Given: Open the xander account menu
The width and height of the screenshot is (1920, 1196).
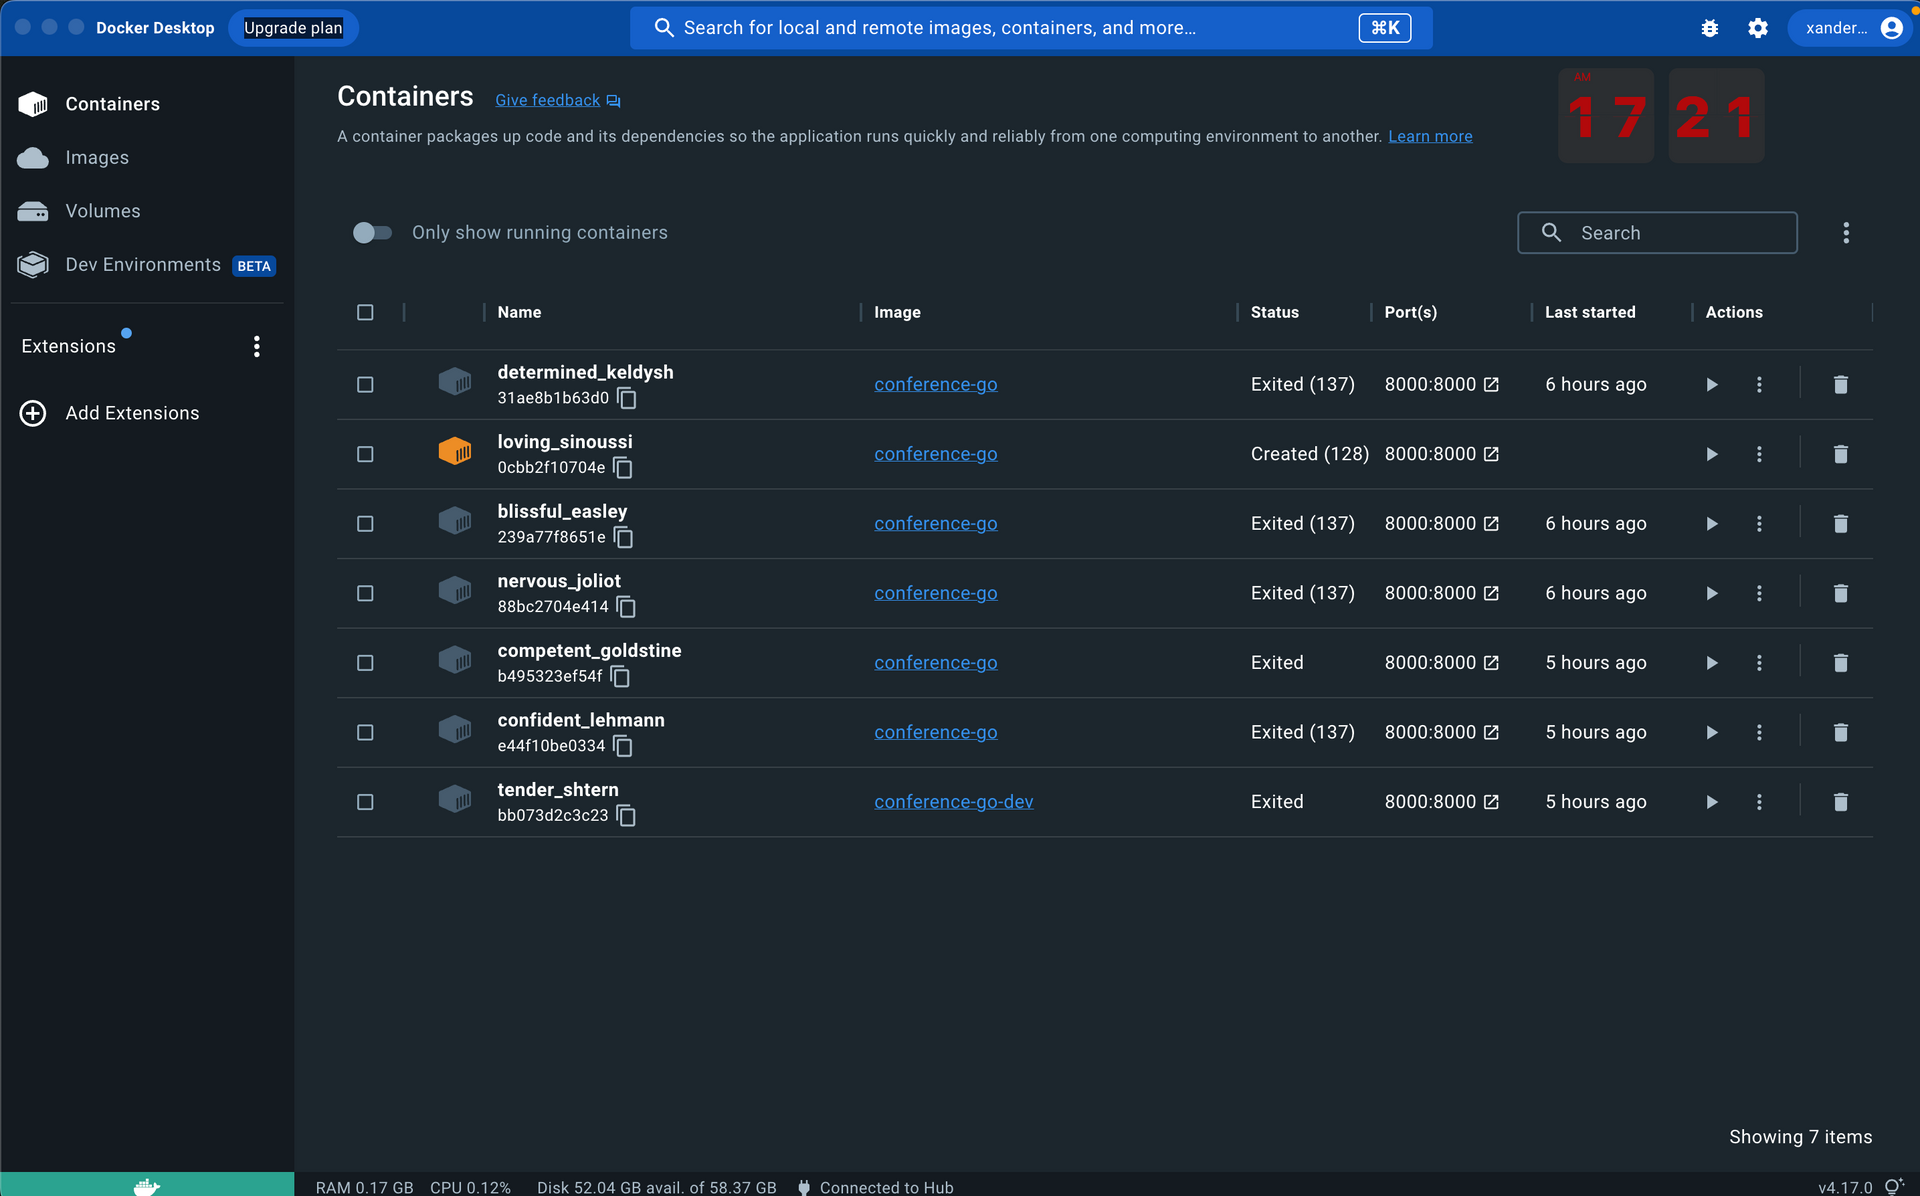Looking at the screenshot, I should (1850, 28).
